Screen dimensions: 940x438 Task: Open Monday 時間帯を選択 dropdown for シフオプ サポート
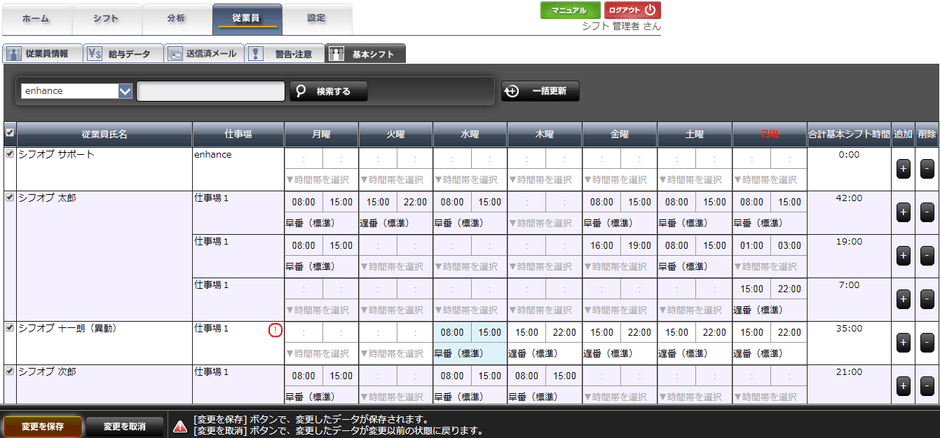pos(321,179)
